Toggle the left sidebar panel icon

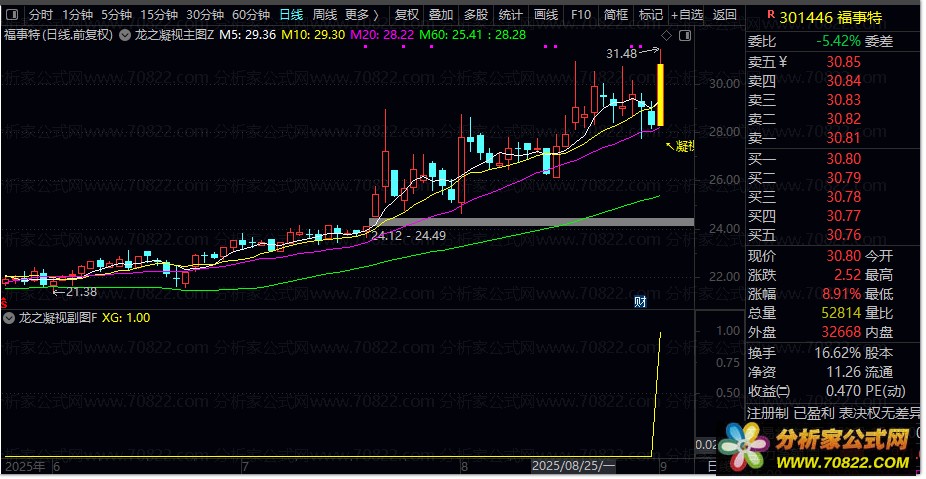14,14
